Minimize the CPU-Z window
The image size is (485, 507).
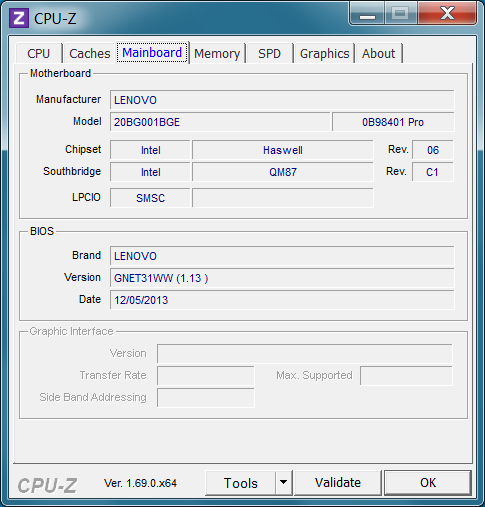367,14
